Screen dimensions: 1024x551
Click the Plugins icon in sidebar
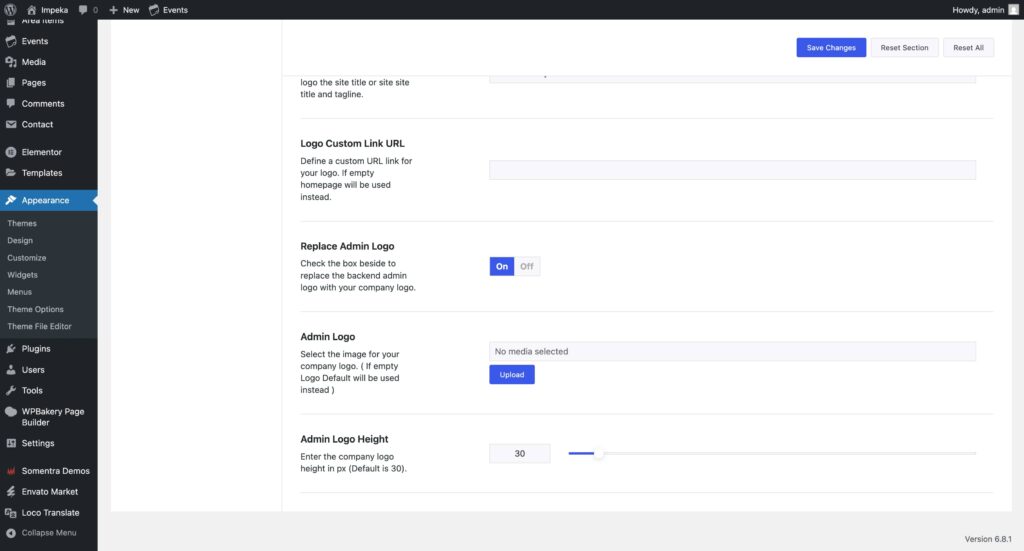(11, 349)
